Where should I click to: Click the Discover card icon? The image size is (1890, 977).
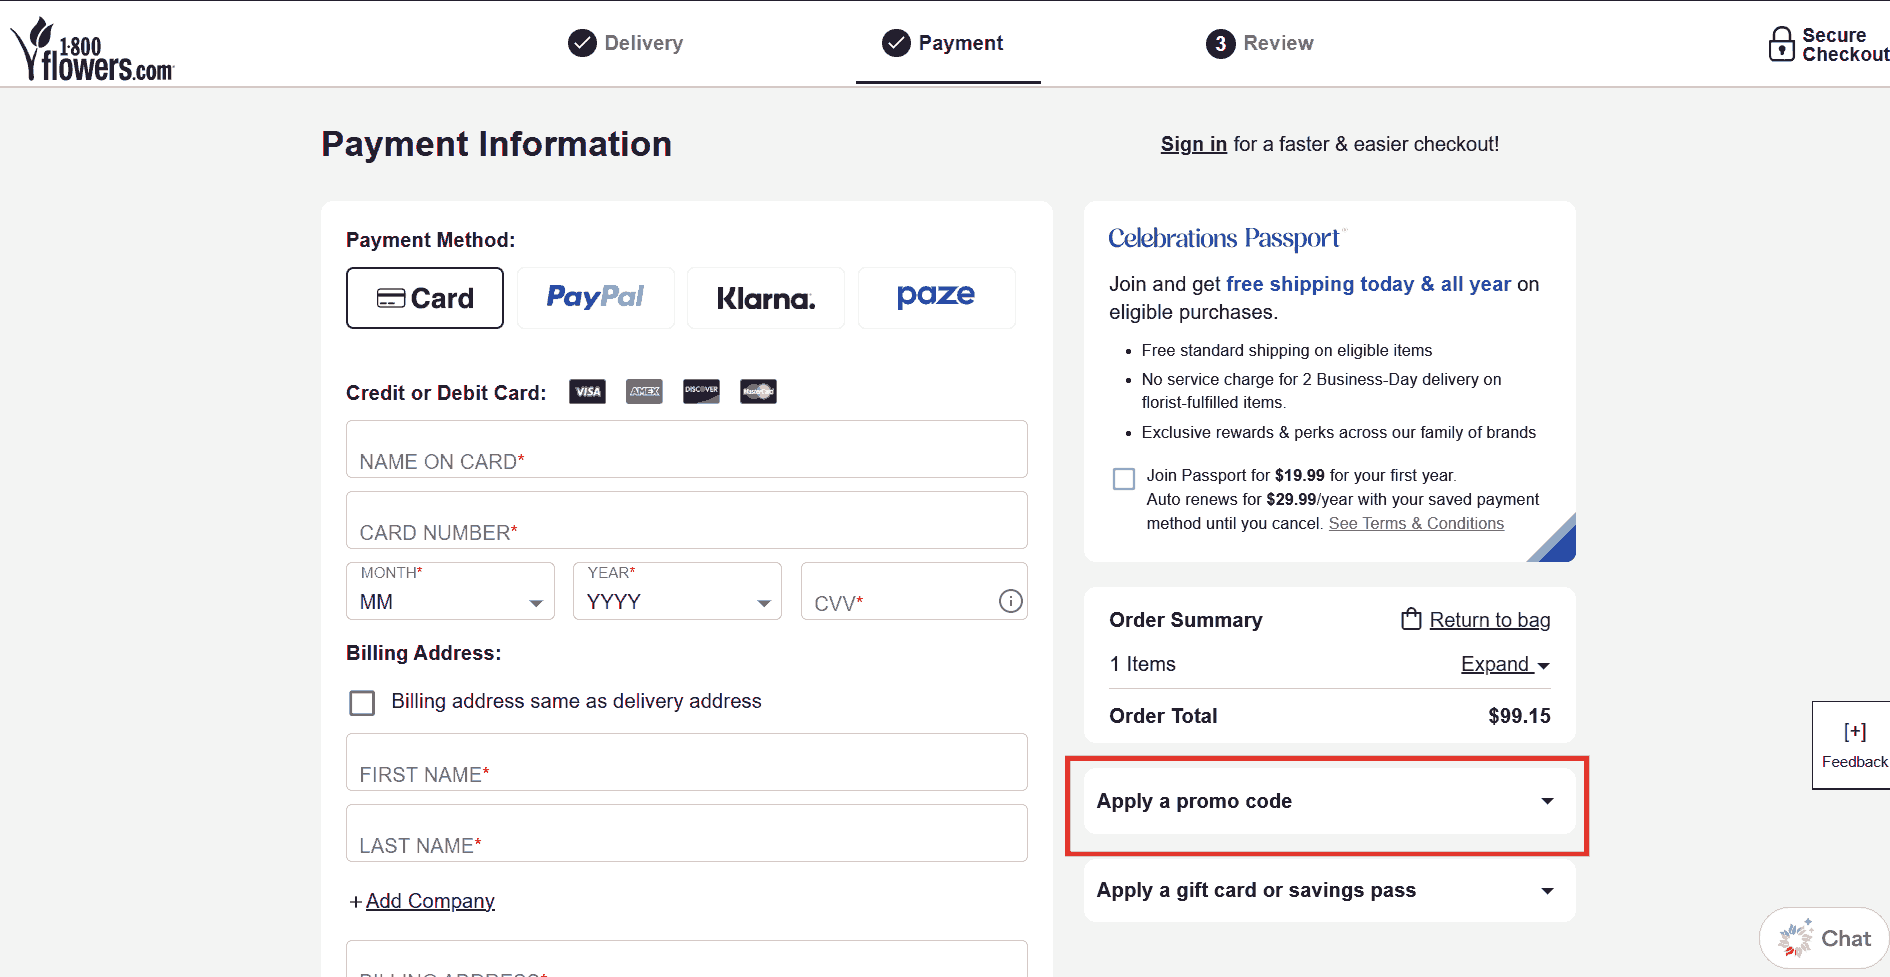coord(701,392)
